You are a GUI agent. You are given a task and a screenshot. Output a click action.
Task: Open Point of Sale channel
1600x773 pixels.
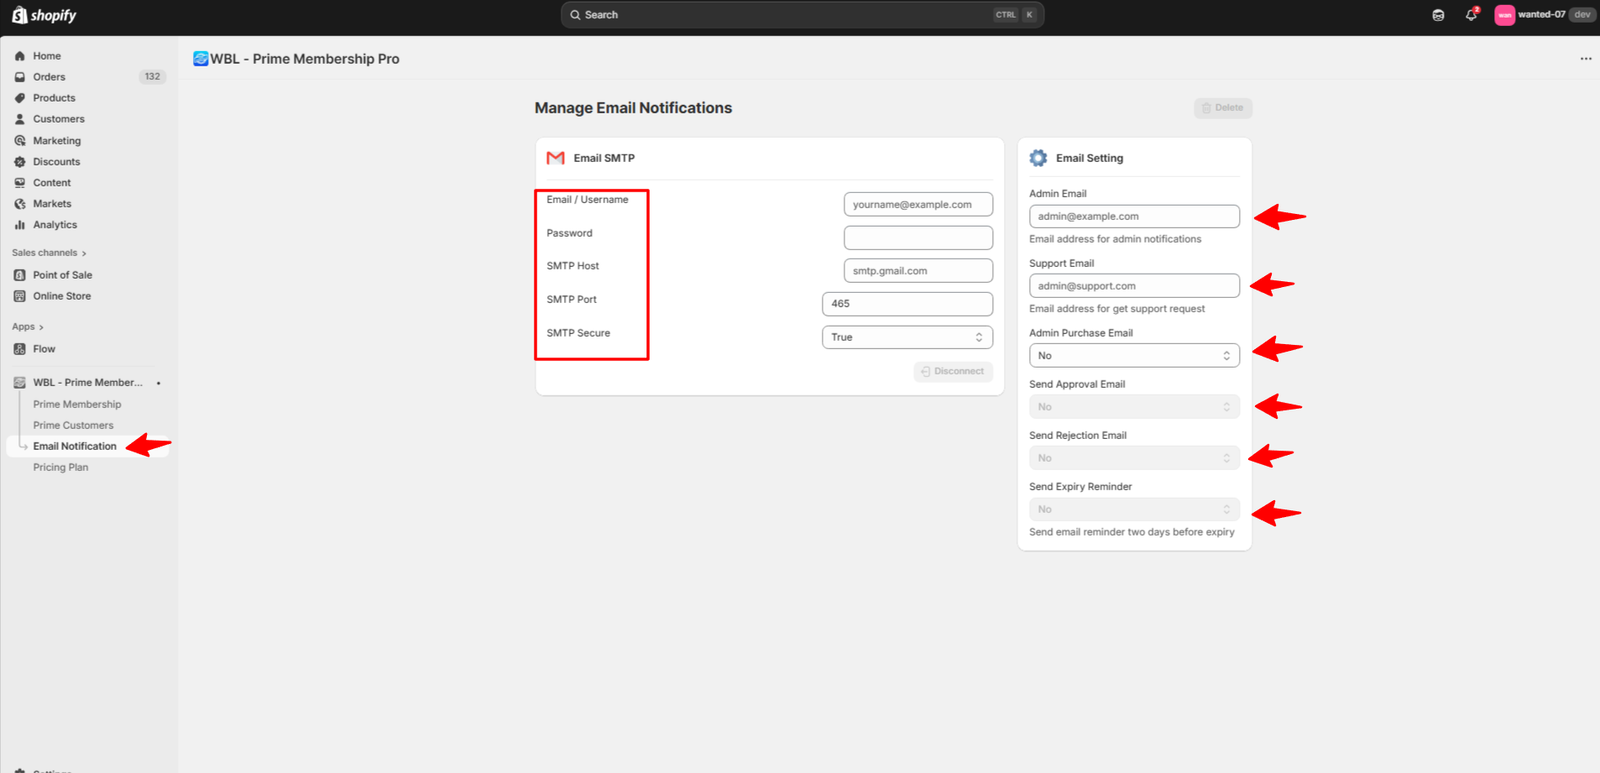click(x=62, y=275)
